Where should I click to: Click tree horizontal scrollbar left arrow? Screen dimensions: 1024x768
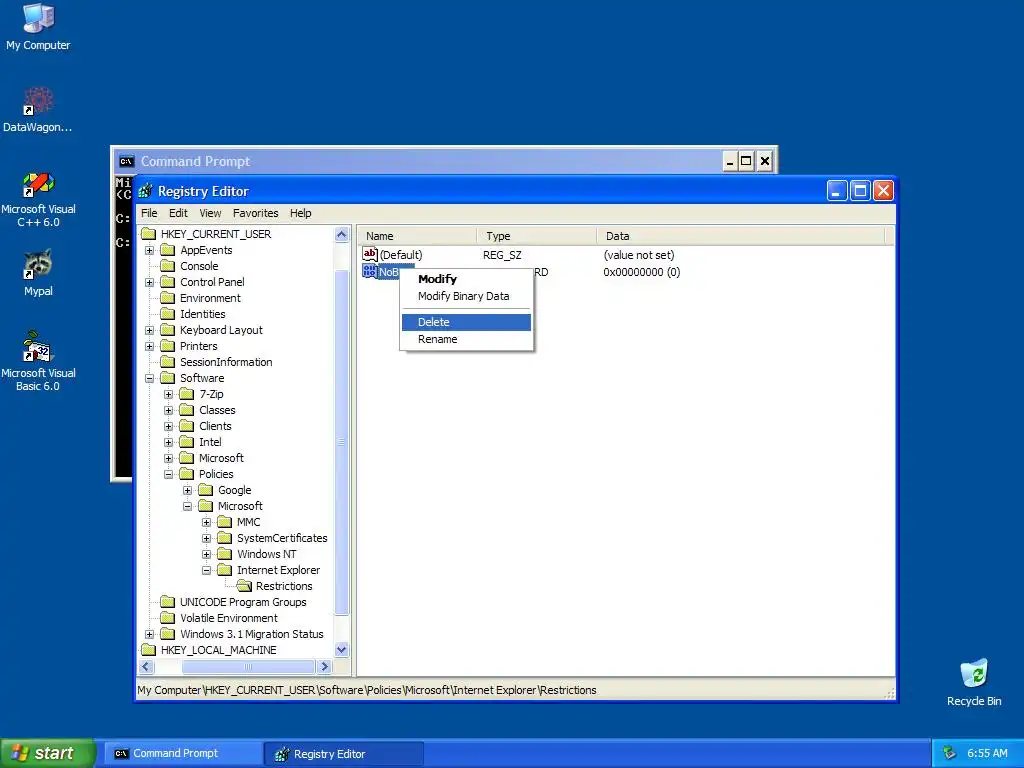146,667
